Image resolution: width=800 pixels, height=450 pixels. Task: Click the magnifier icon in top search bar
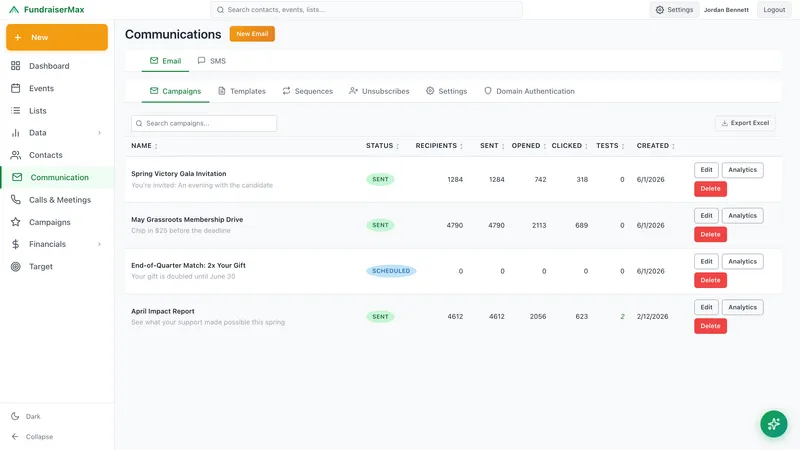click(x=220, y=10)
